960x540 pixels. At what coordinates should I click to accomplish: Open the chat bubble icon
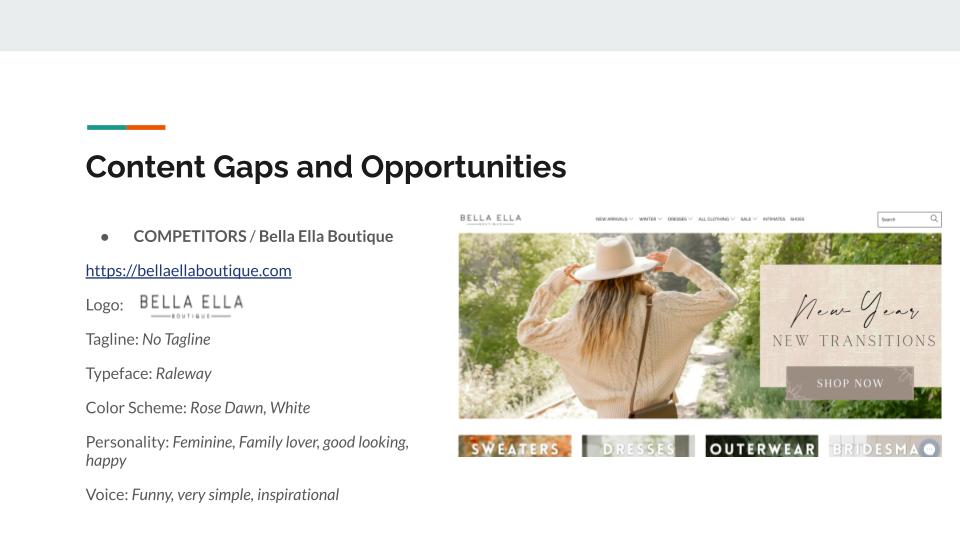click(929, 449)
